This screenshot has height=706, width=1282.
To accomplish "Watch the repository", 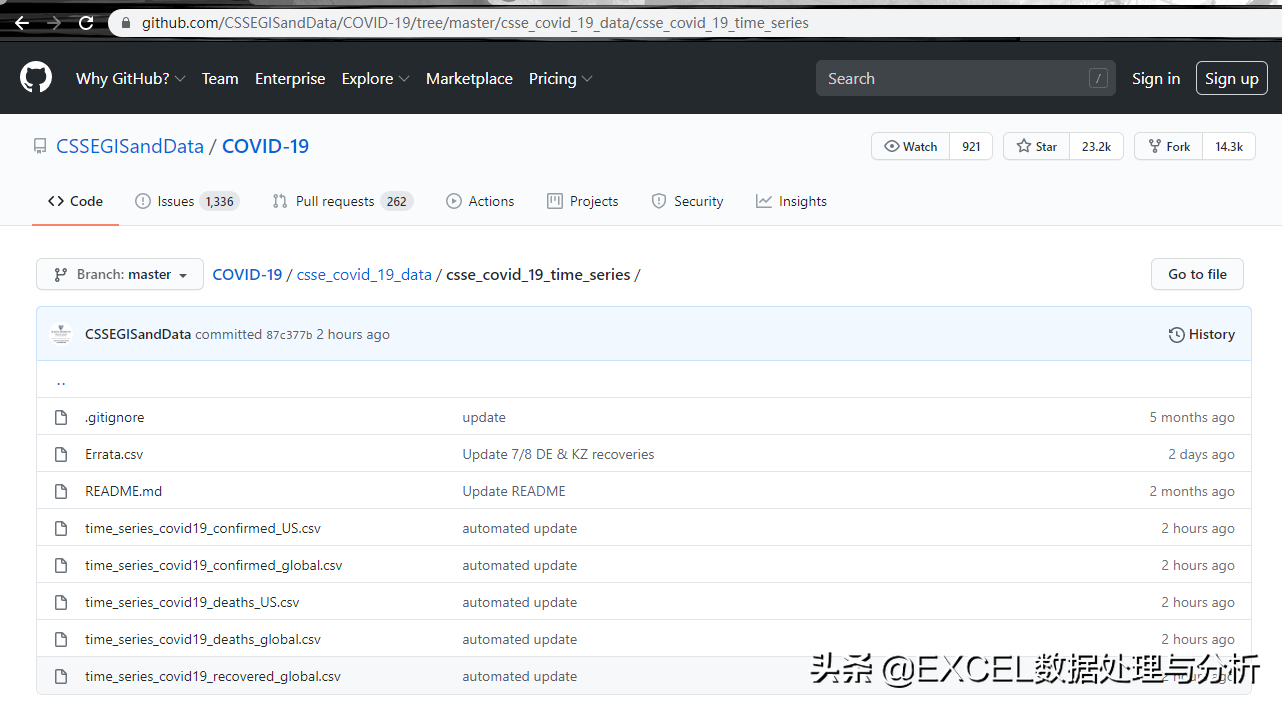I will [910, 146].
